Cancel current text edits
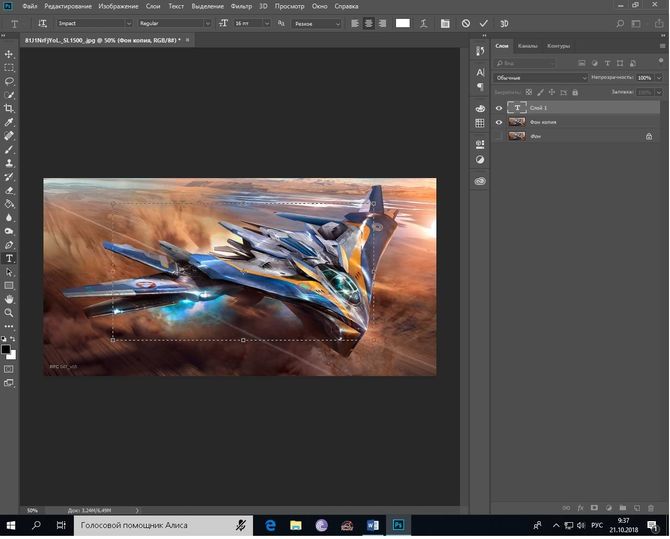 tap(466, 24)
